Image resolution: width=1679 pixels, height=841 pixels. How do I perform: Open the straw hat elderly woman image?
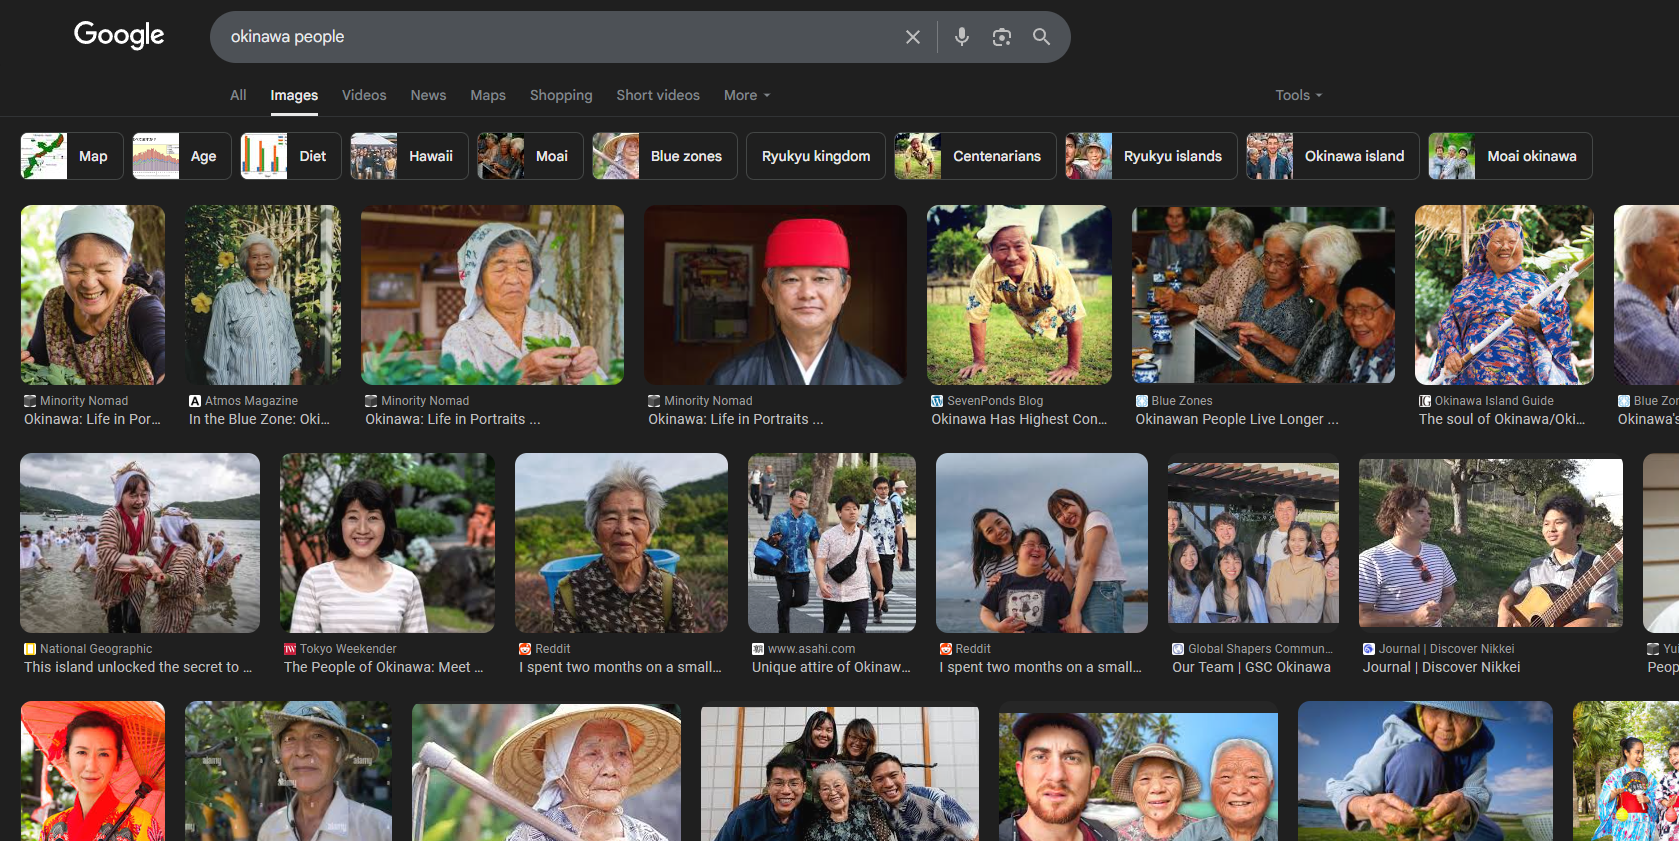pos(546,771)
